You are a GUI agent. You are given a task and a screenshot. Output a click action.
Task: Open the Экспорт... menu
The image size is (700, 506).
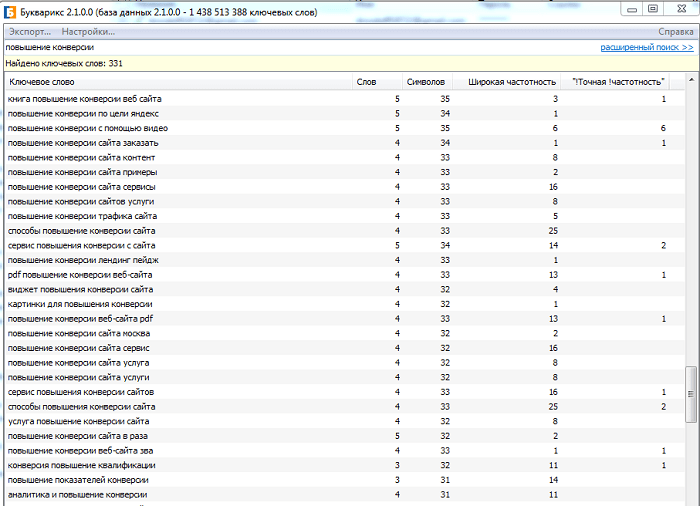[x=29, y=32]
